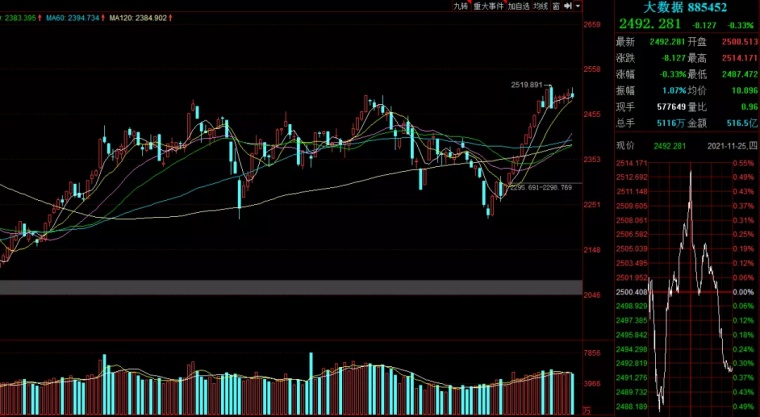Viewport: 760px width, 417px height.
Task: Click the 最高 value 2514.171
Action: point(740,58)
